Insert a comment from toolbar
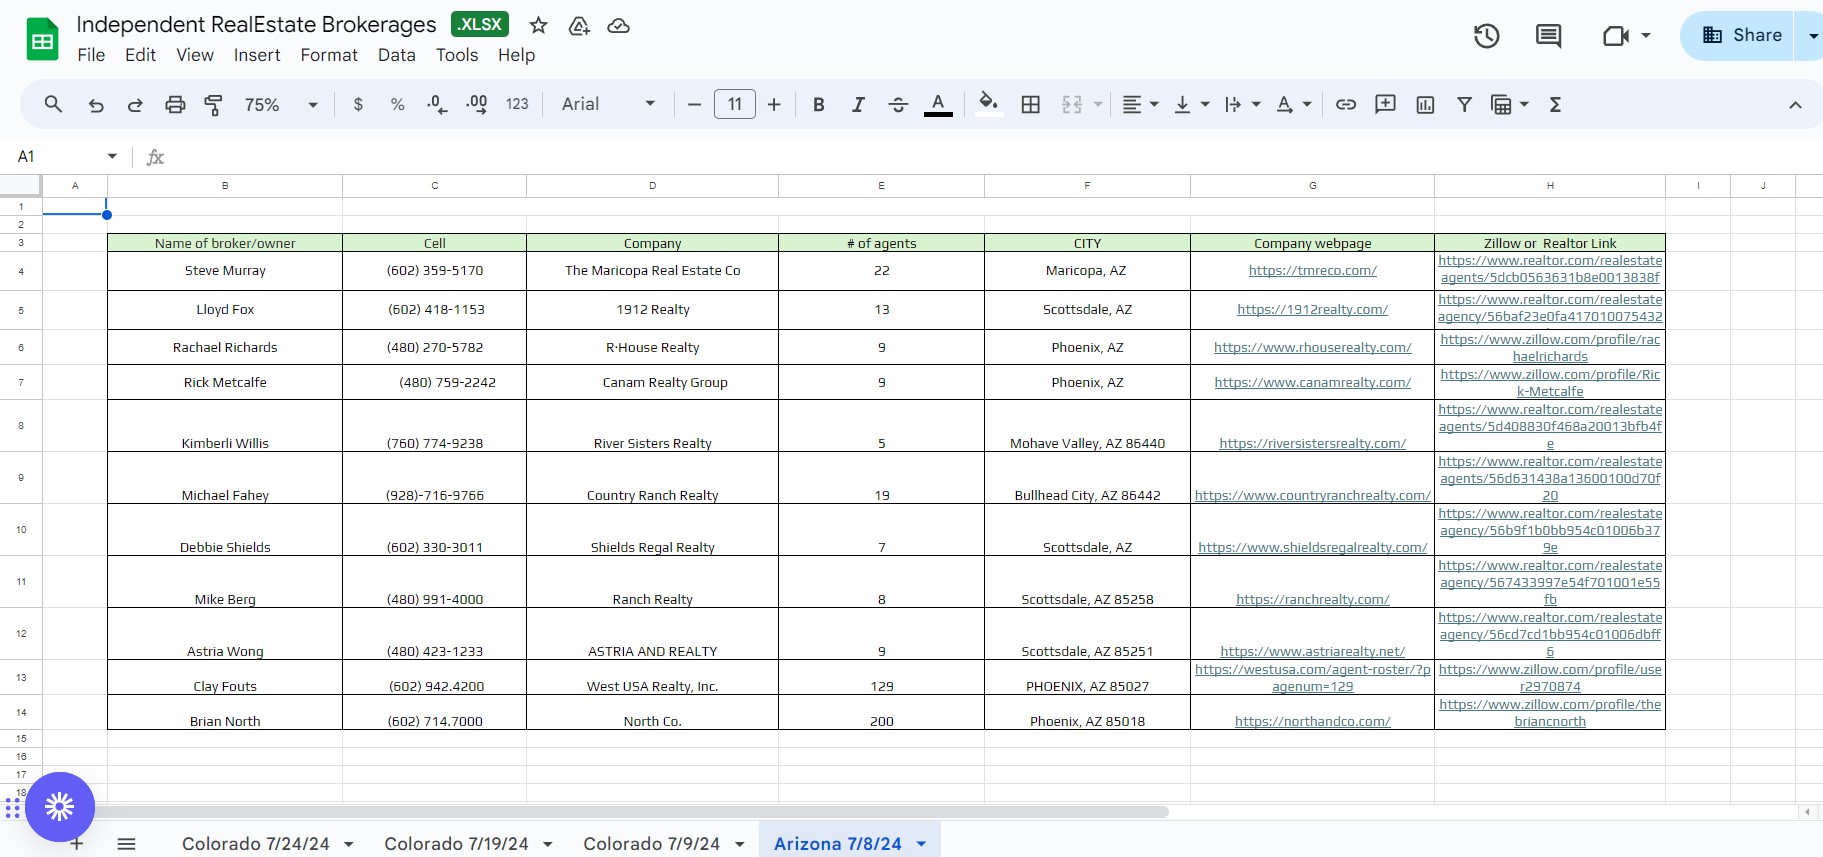 1385,104
